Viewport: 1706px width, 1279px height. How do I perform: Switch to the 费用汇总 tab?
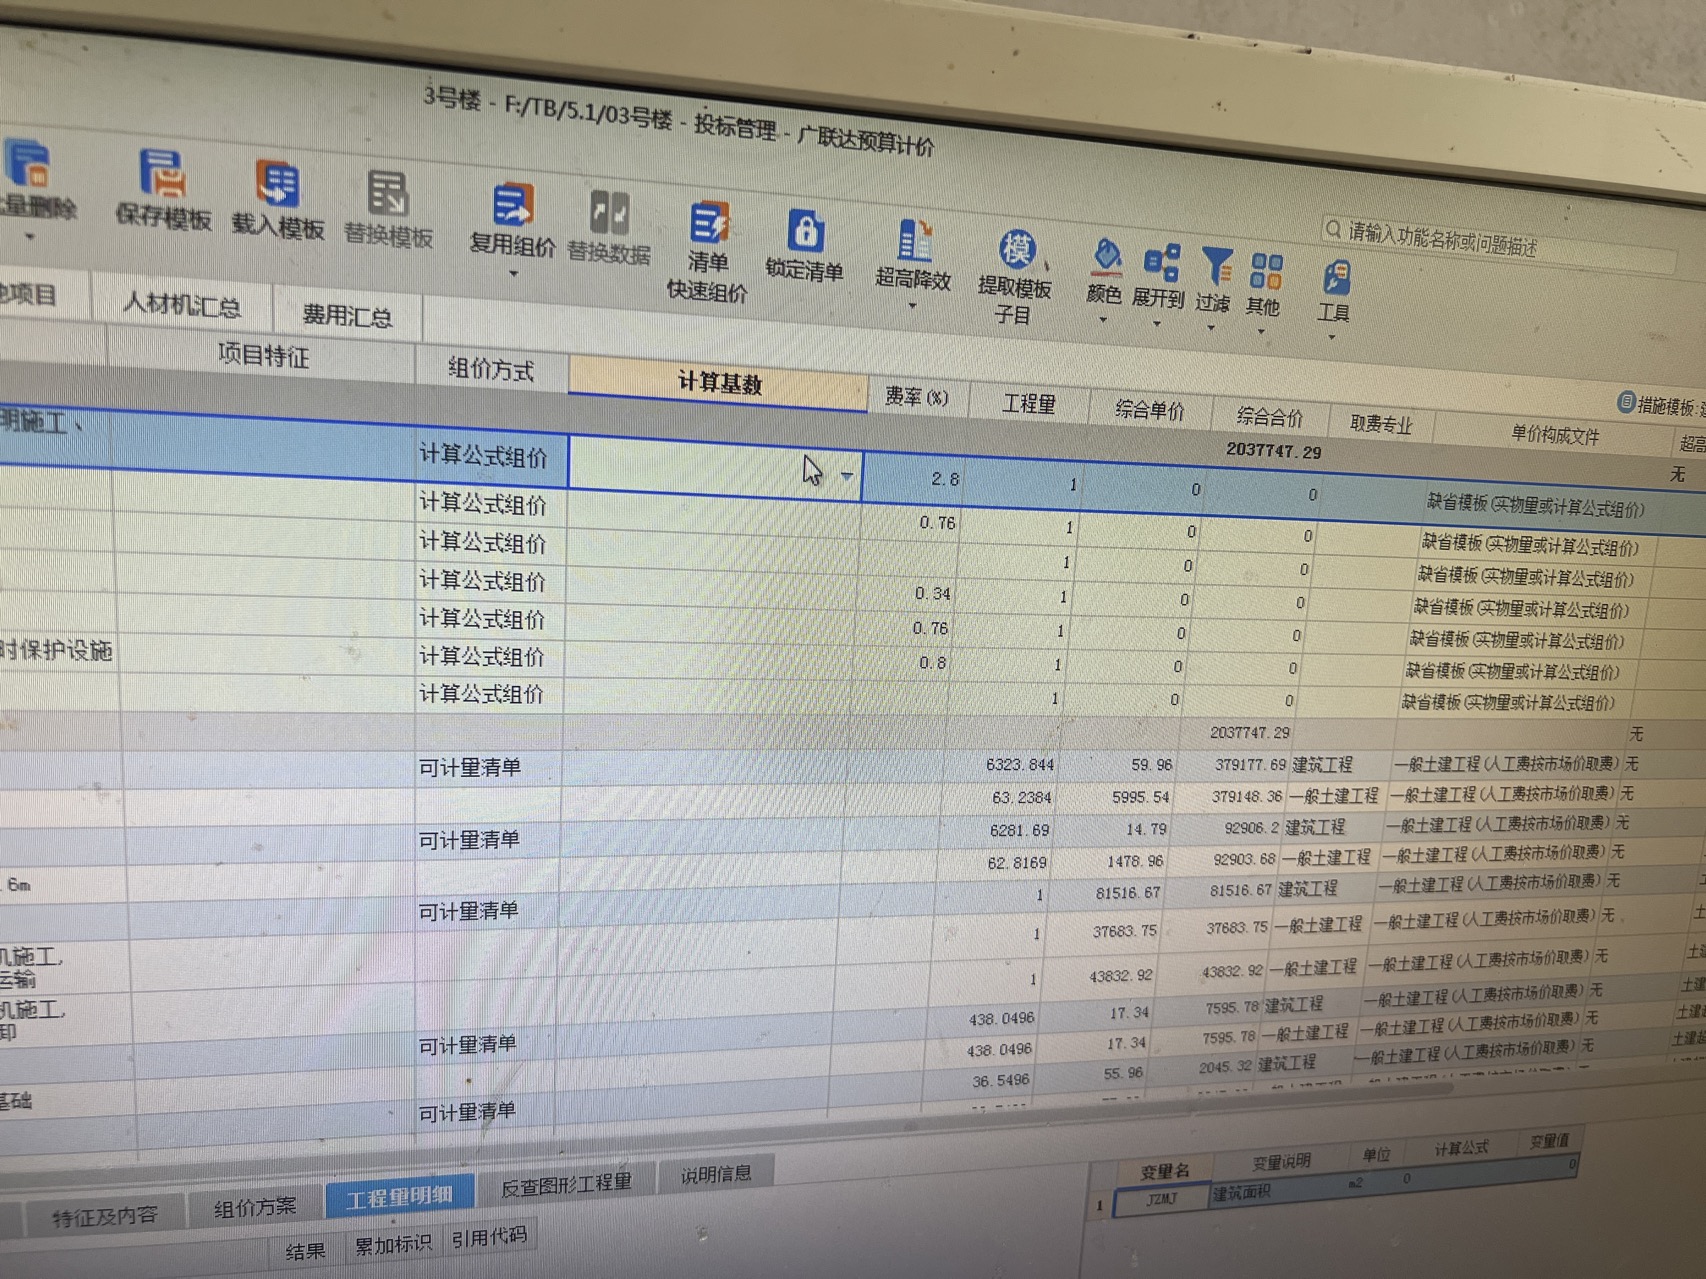[x=347, y=315]
